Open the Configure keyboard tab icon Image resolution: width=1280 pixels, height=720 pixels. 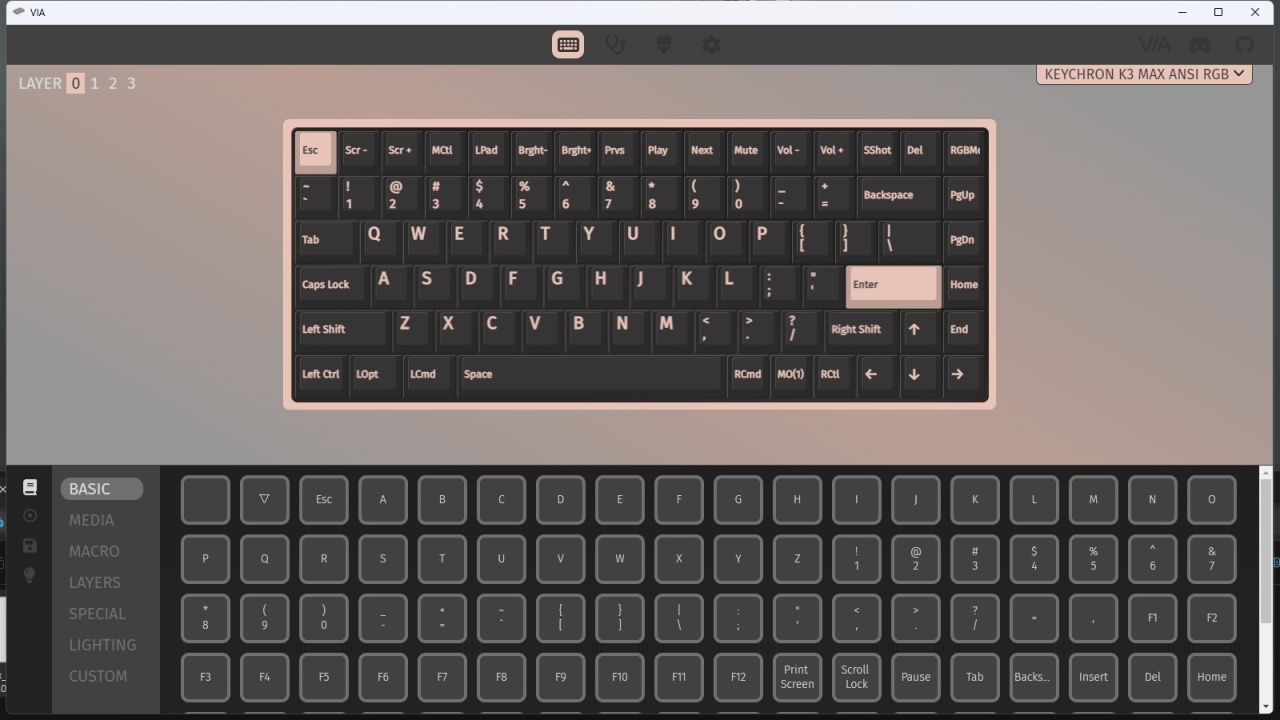[568, 45]
